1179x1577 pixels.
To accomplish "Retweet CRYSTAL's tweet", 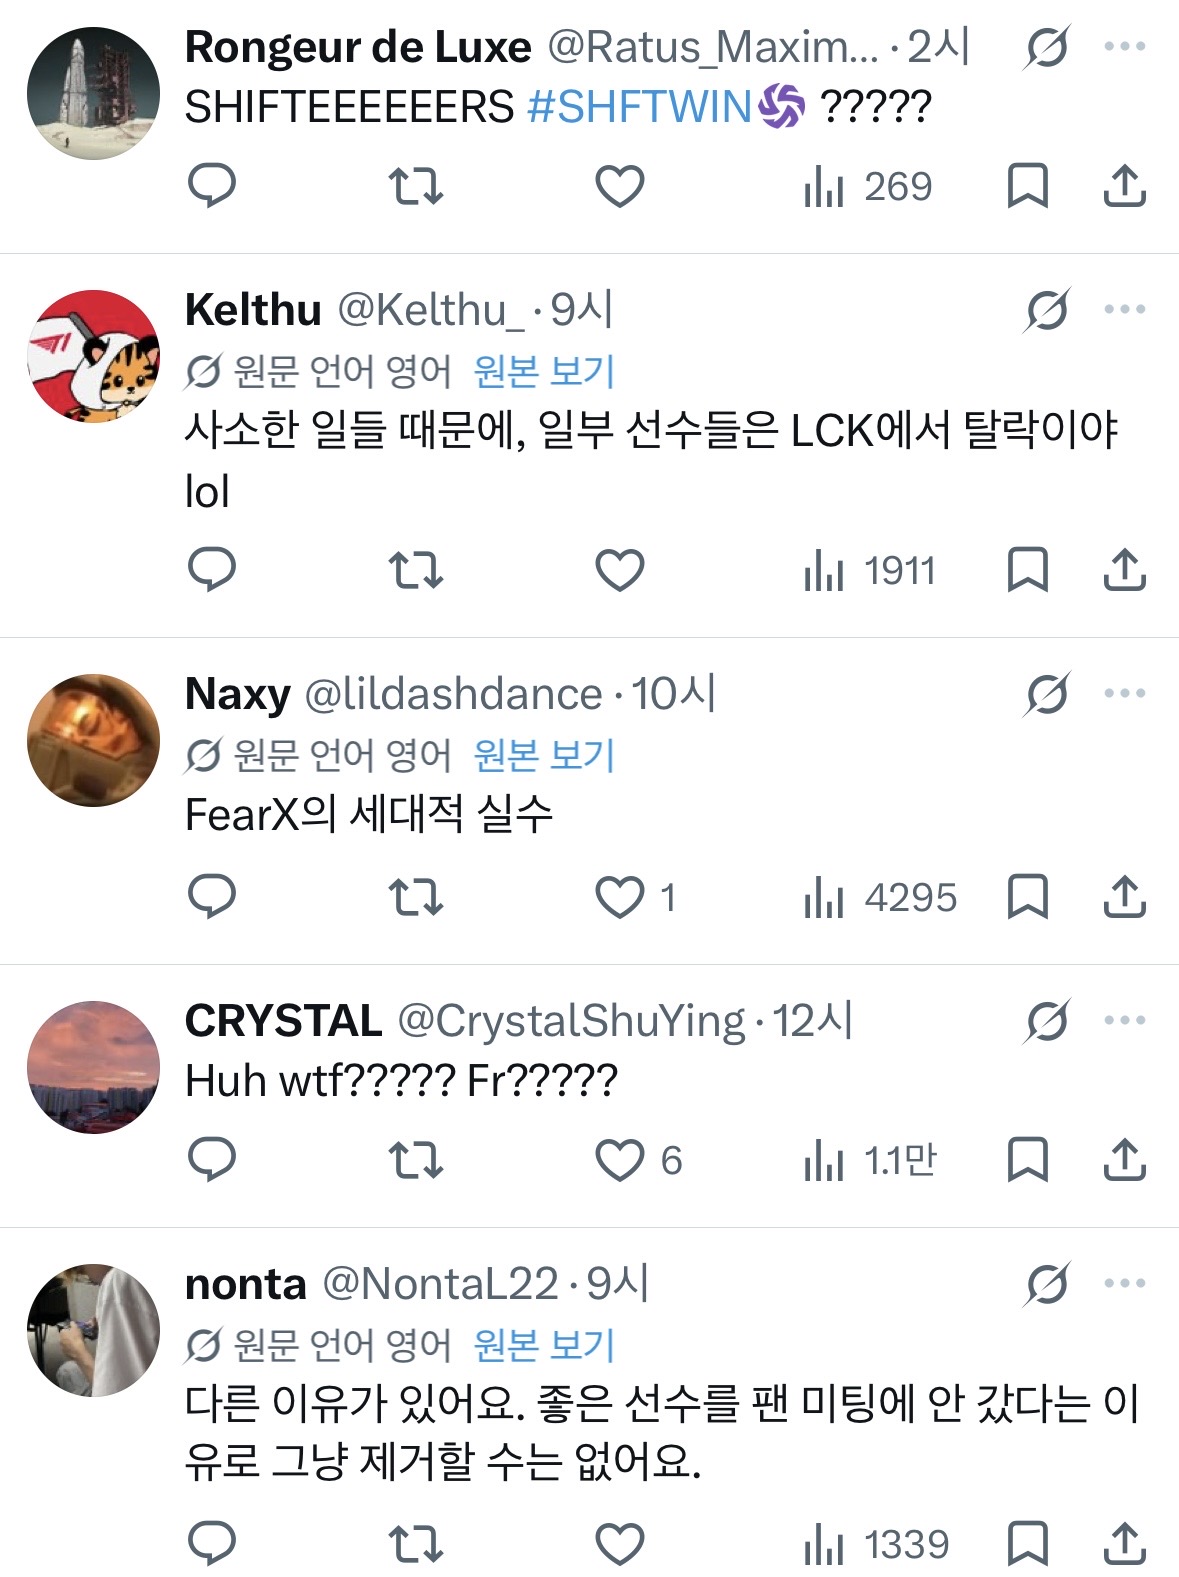I will pos(415,1160).
